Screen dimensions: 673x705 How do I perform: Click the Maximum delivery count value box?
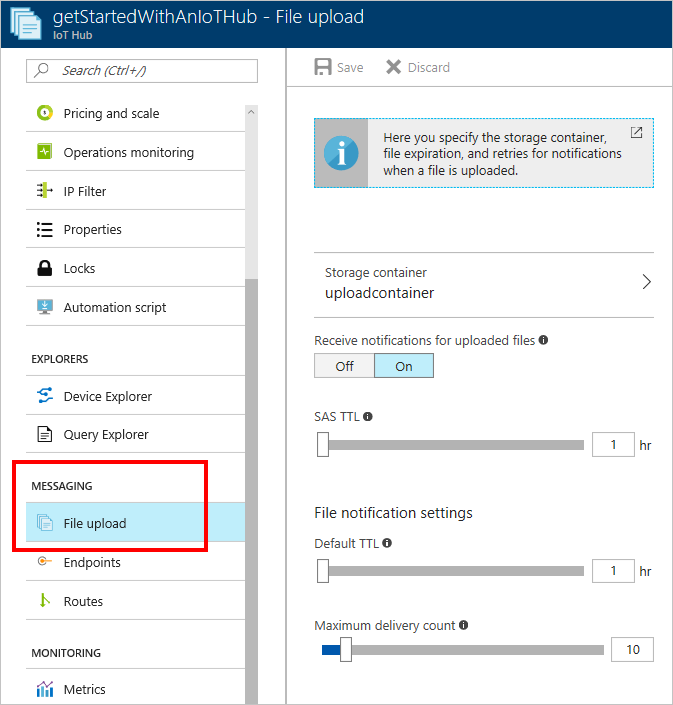coord(632,649)
